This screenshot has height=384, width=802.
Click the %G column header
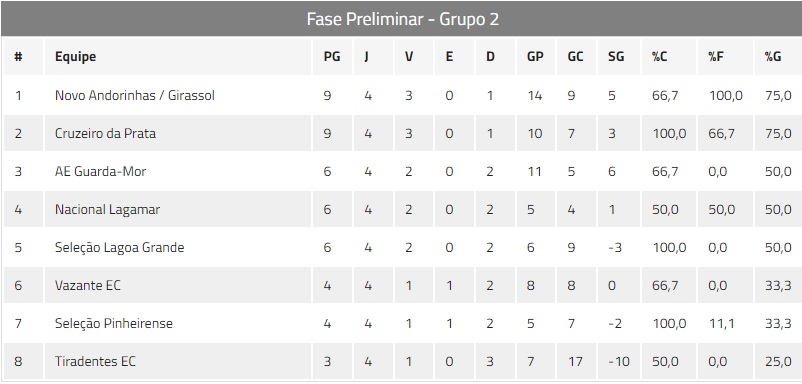(x=773, y=56)
